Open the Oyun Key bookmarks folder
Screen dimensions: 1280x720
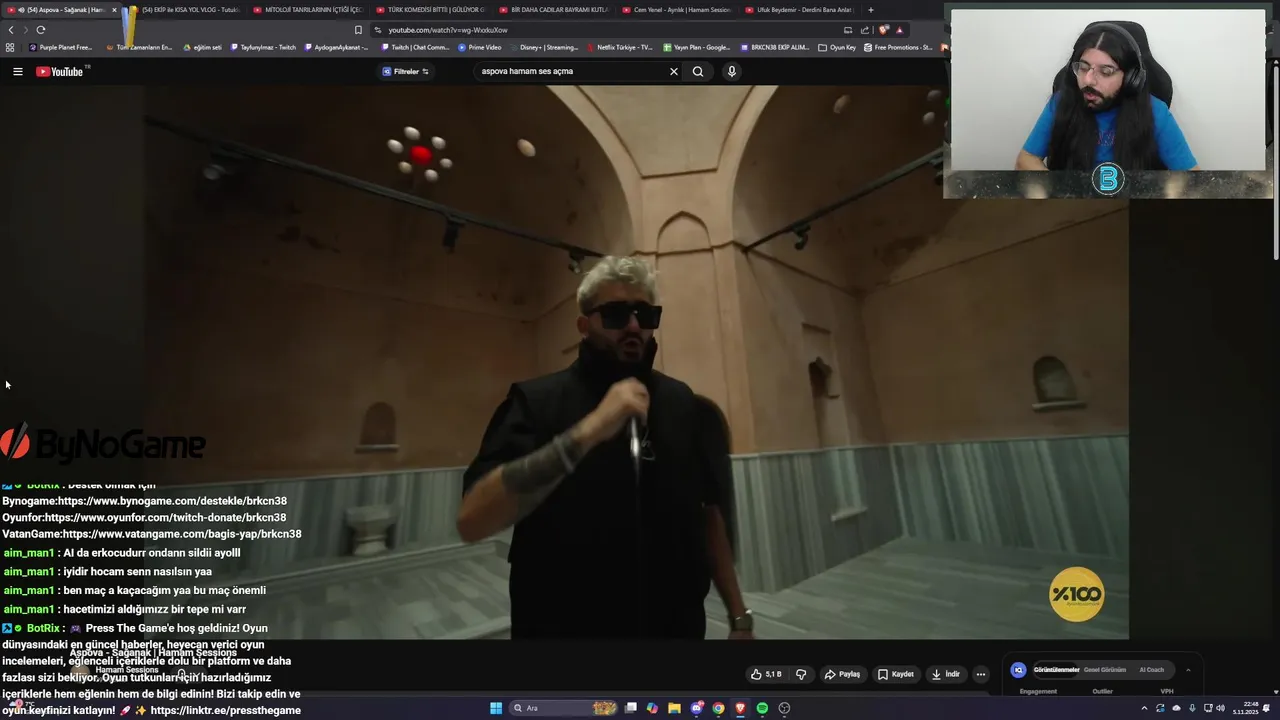837,47
